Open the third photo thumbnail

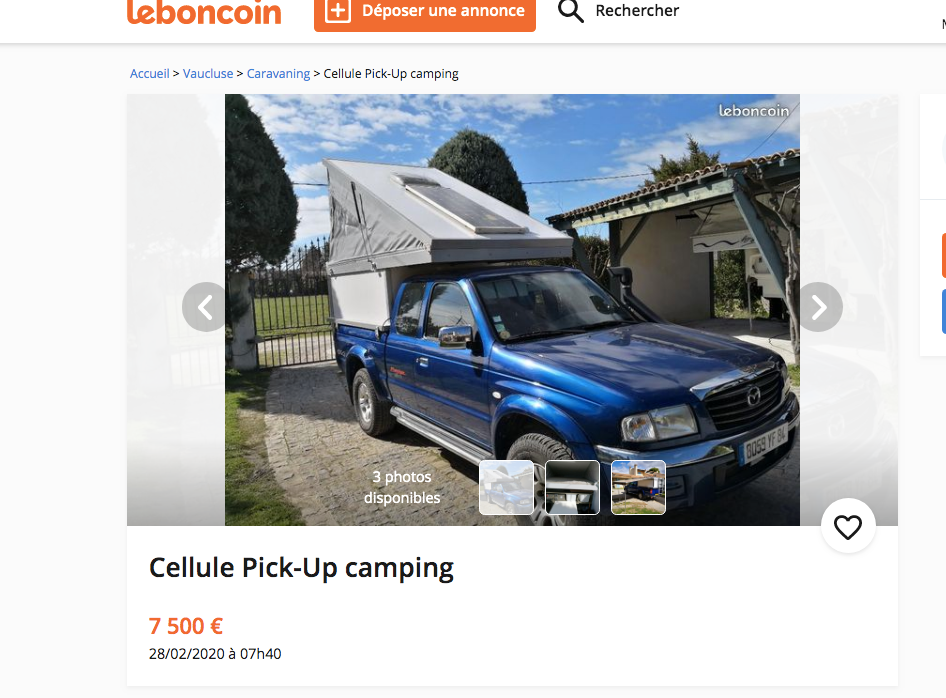[x=638, y=487]
